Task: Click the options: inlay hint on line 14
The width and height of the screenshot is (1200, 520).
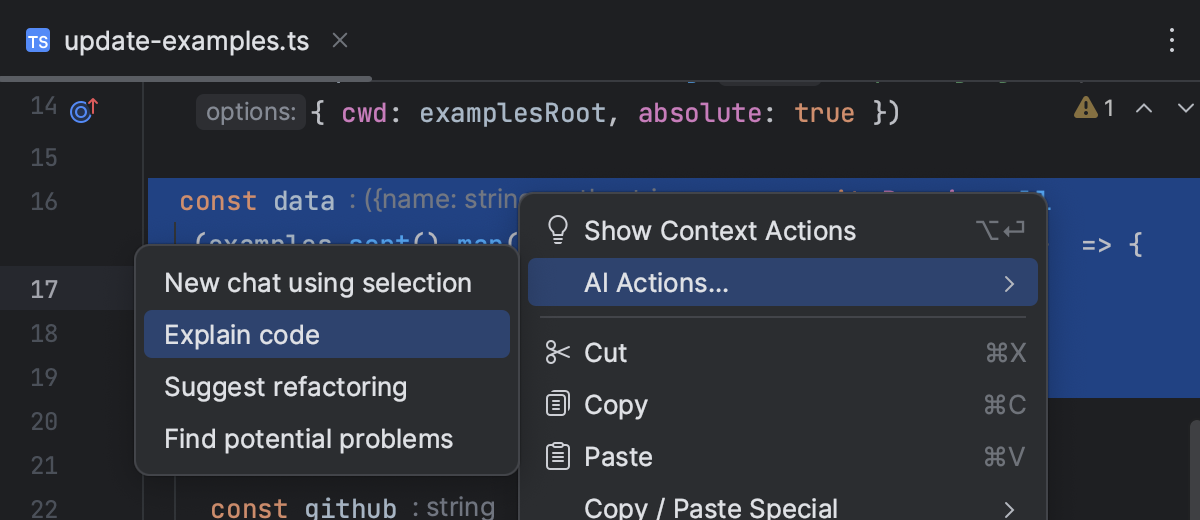Action: [x=251, y=112]
